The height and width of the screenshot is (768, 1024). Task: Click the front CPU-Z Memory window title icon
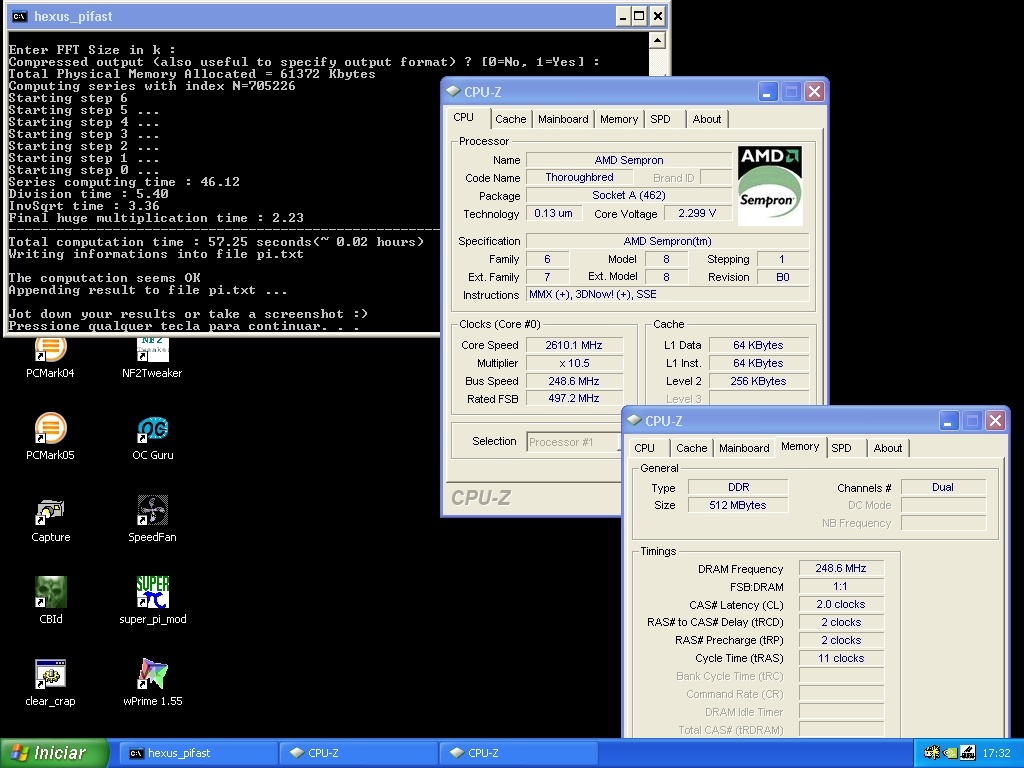[x=633, y=421]
